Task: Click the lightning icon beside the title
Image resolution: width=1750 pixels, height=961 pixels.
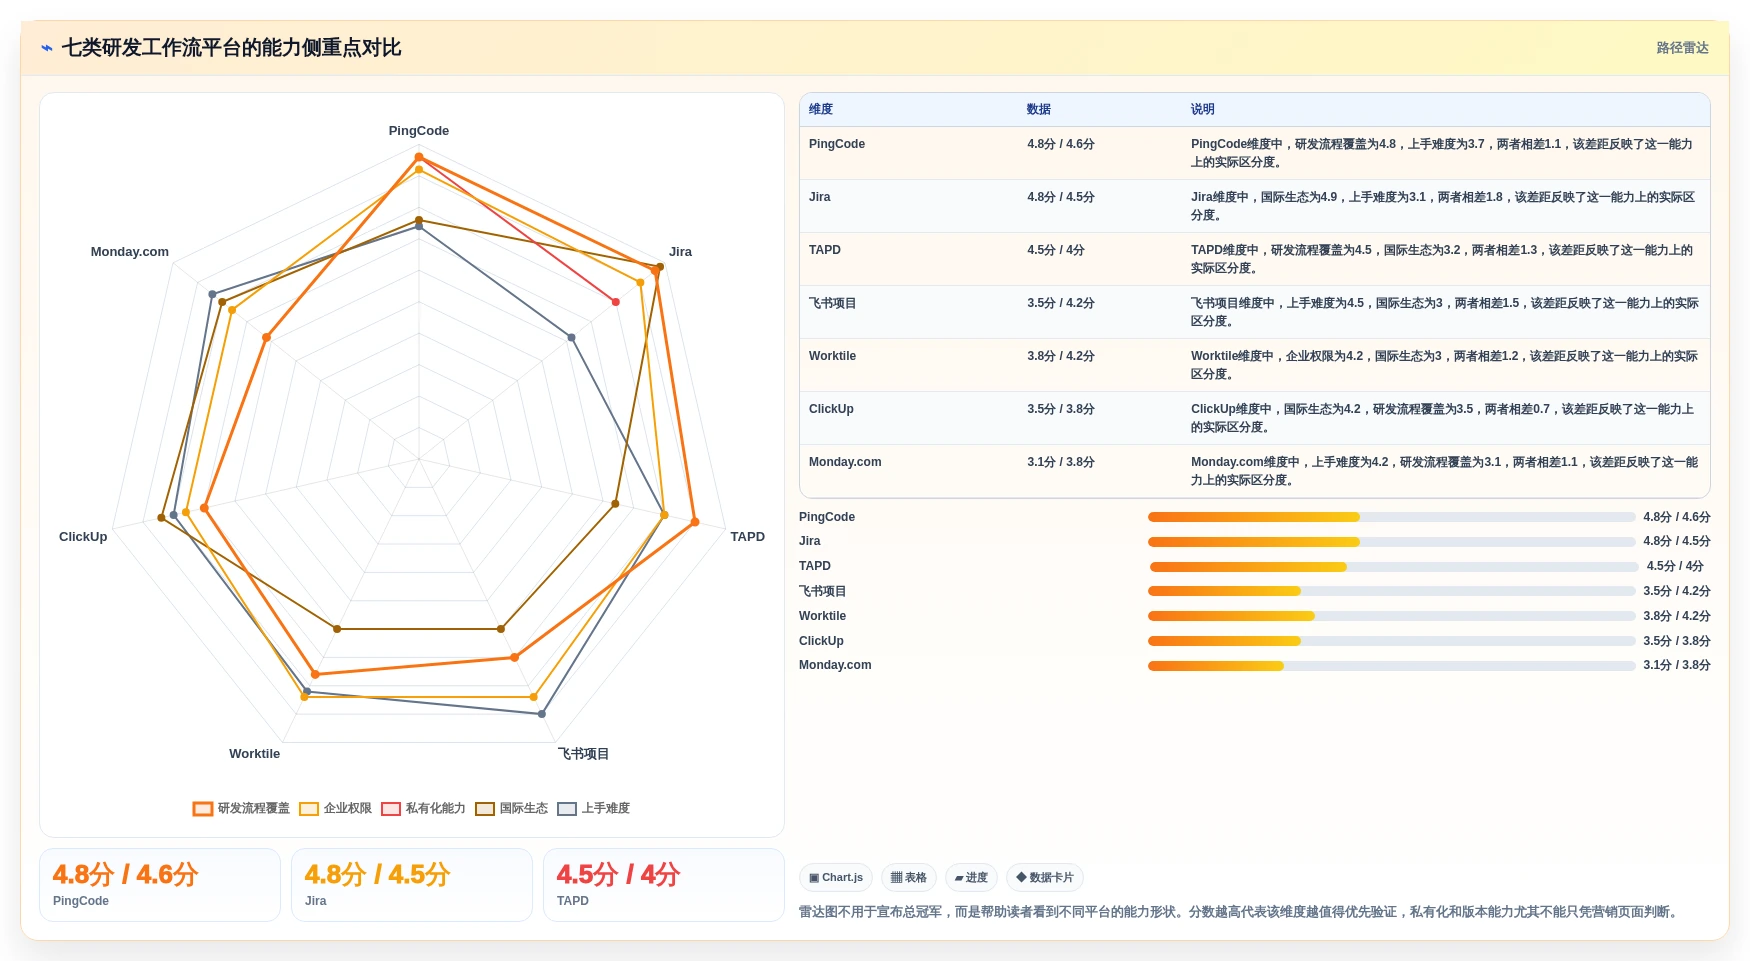Action: 47,48
